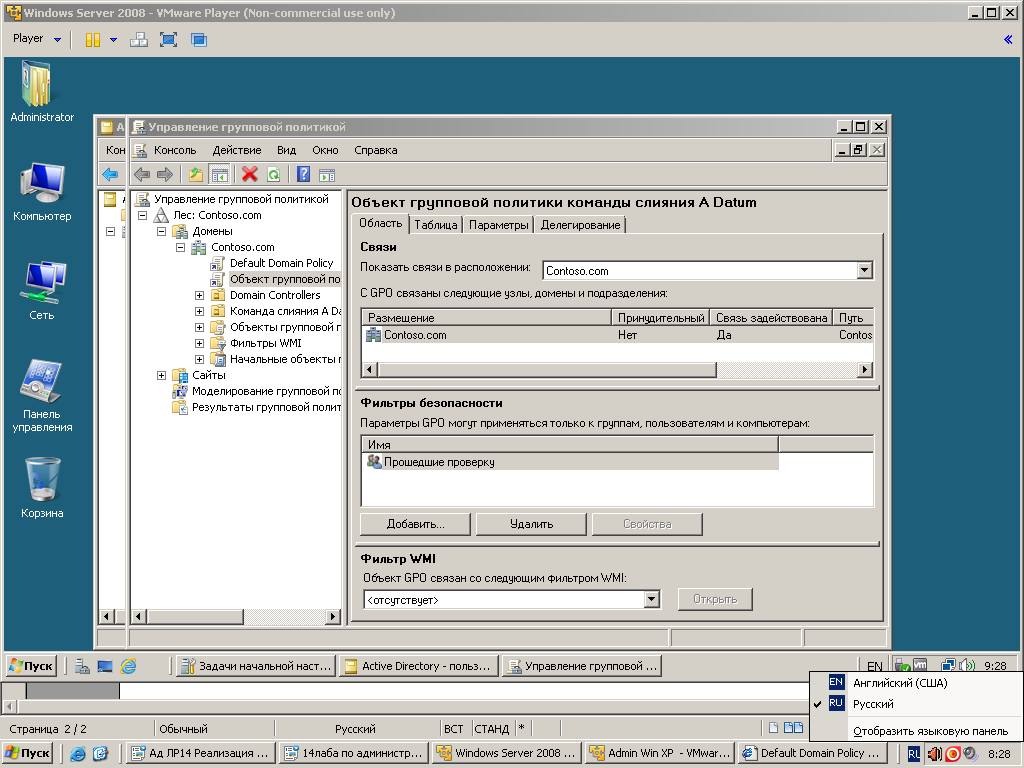Click the tree pane horizontal scrollbar right arrow
1024x768 pixels.
point(333,616)
